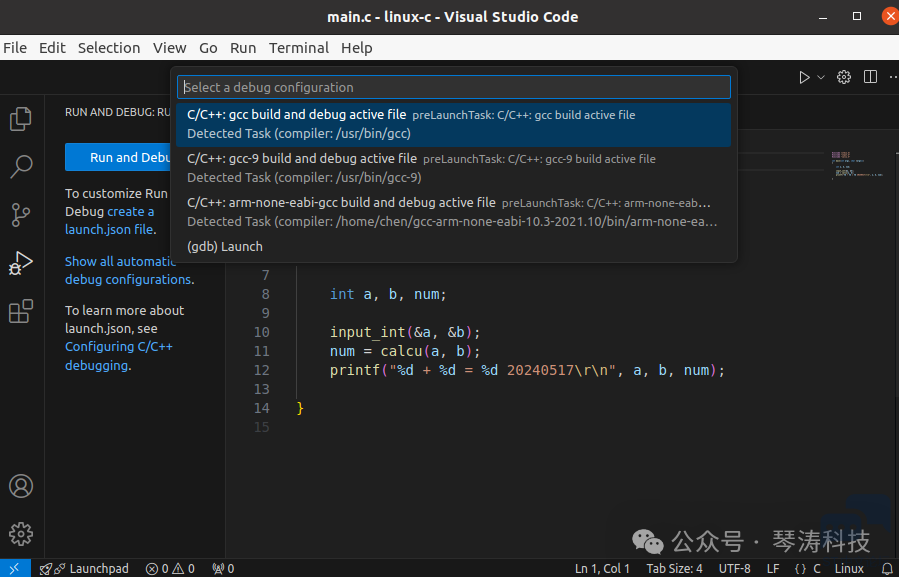This screenshot has height=577, width=899.
Task: Click the Run and Debug button
Action: point(118,157)
